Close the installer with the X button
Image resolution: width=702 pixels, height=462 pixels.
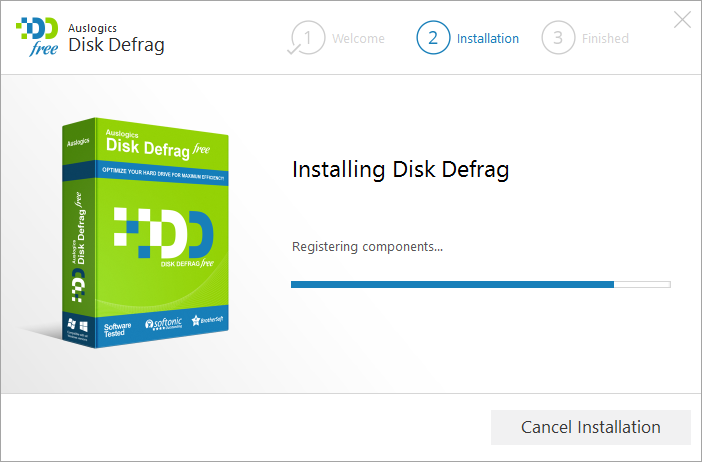[x=682, y=20]
